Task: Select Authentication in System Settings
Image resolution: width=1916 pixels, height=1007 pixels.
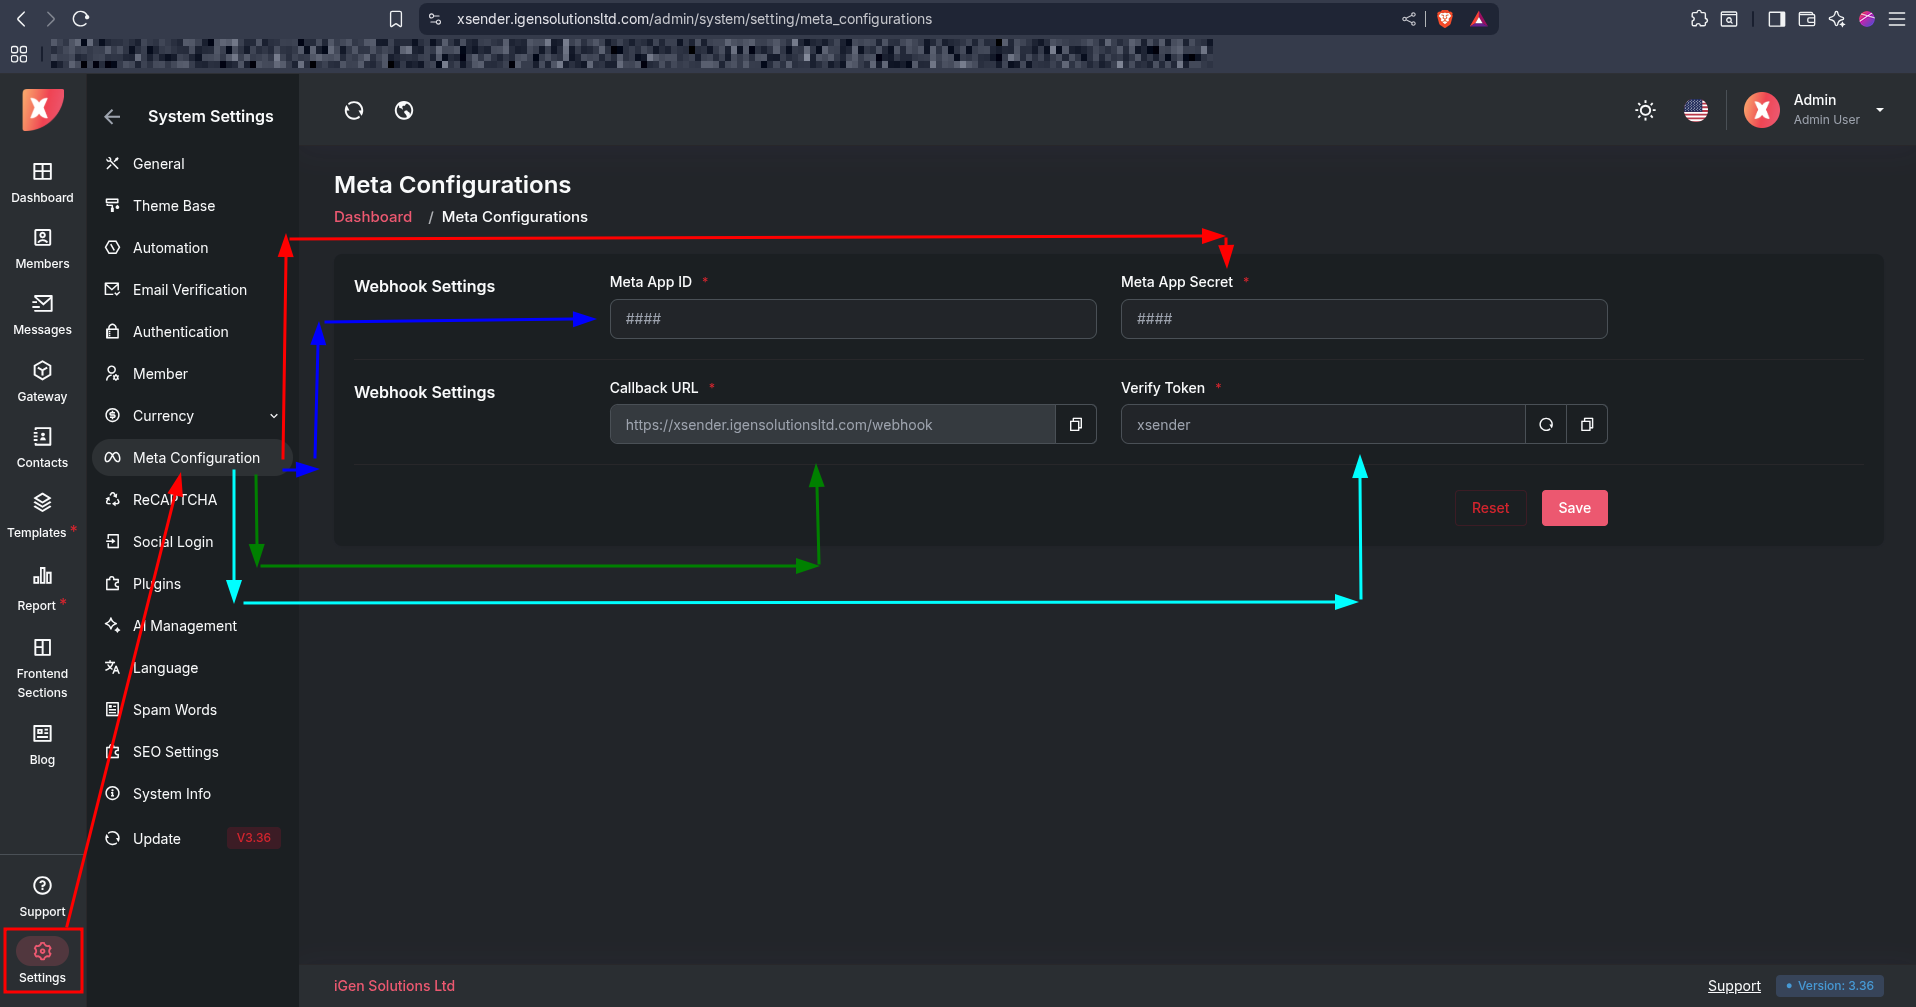Action: 180,332
